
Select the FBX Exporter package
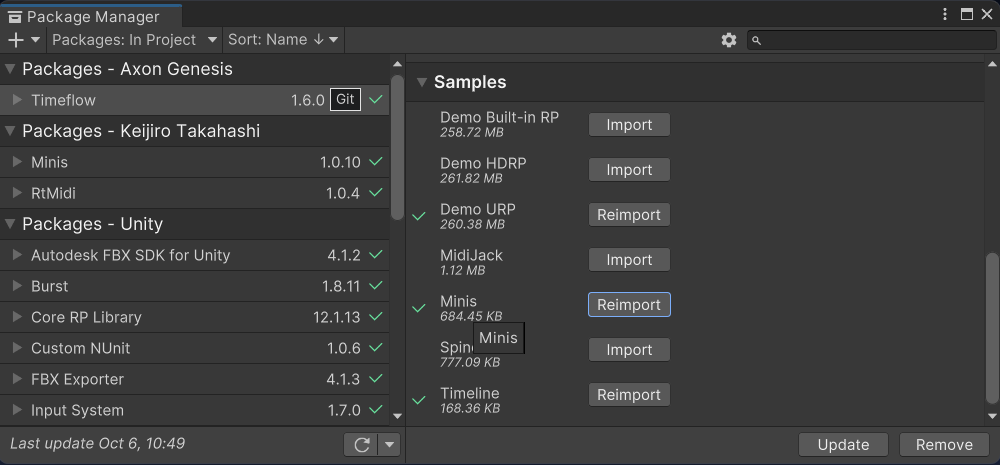pyautogui.click(x=195, y=380)
